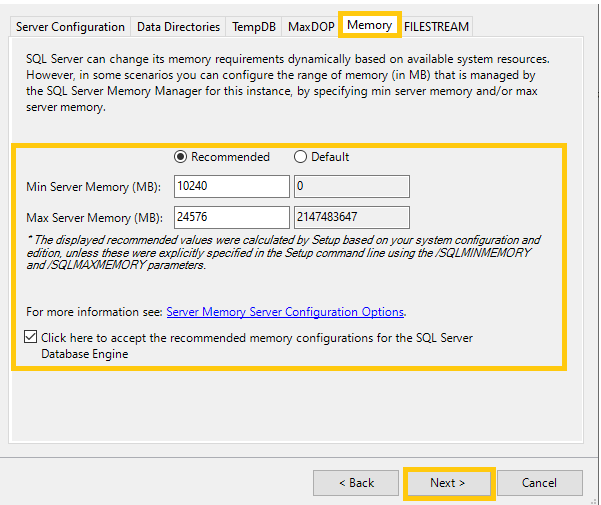Go to the TempDB tab
The image size is (601, 505).
coord(254,27)
